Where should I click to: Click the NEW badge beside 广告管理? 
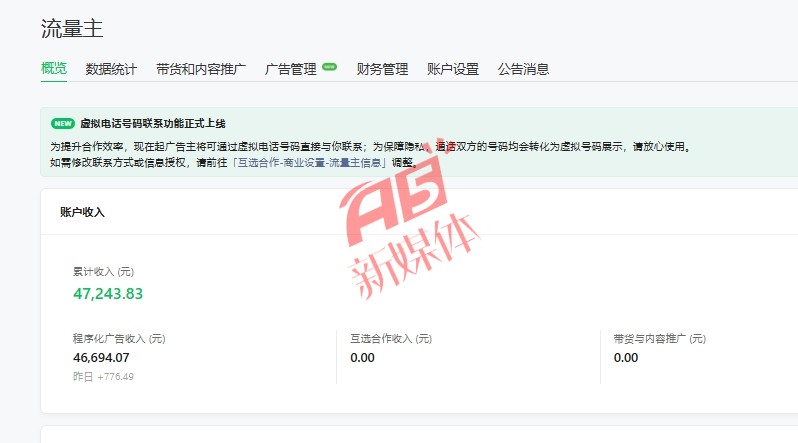click(x=330, y=67)
